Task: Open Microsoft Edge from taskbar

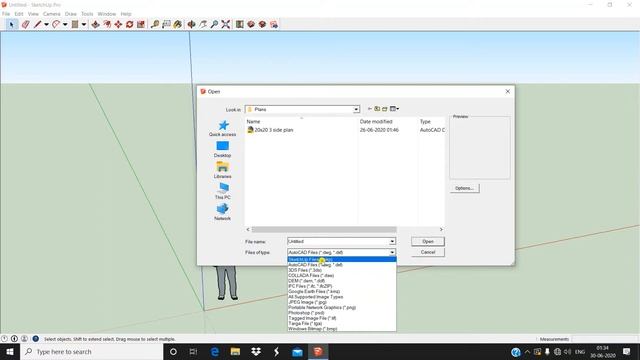Action: (x=215, y=351)
